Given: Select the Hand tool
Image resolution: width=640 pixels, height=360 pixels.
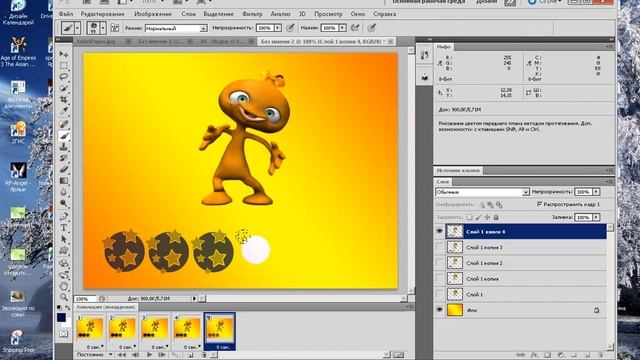Looking at the screenshot, I should [64, 286].
